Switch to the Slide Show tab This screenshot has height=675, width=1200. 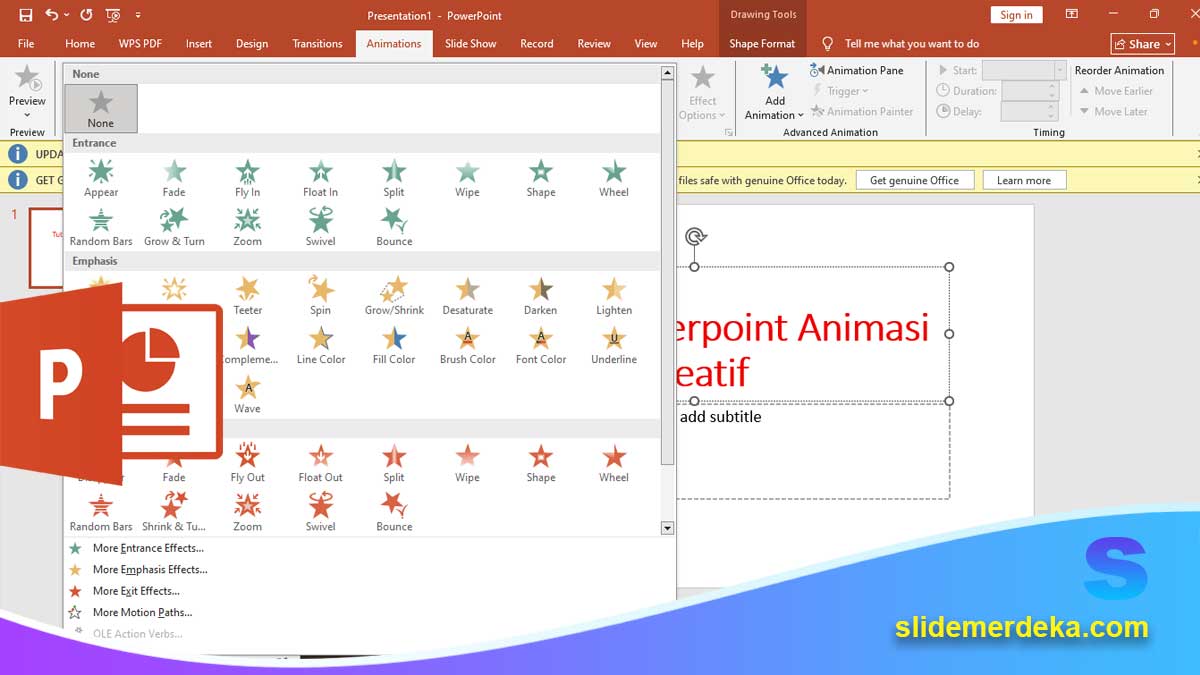[x=470, y=43]
